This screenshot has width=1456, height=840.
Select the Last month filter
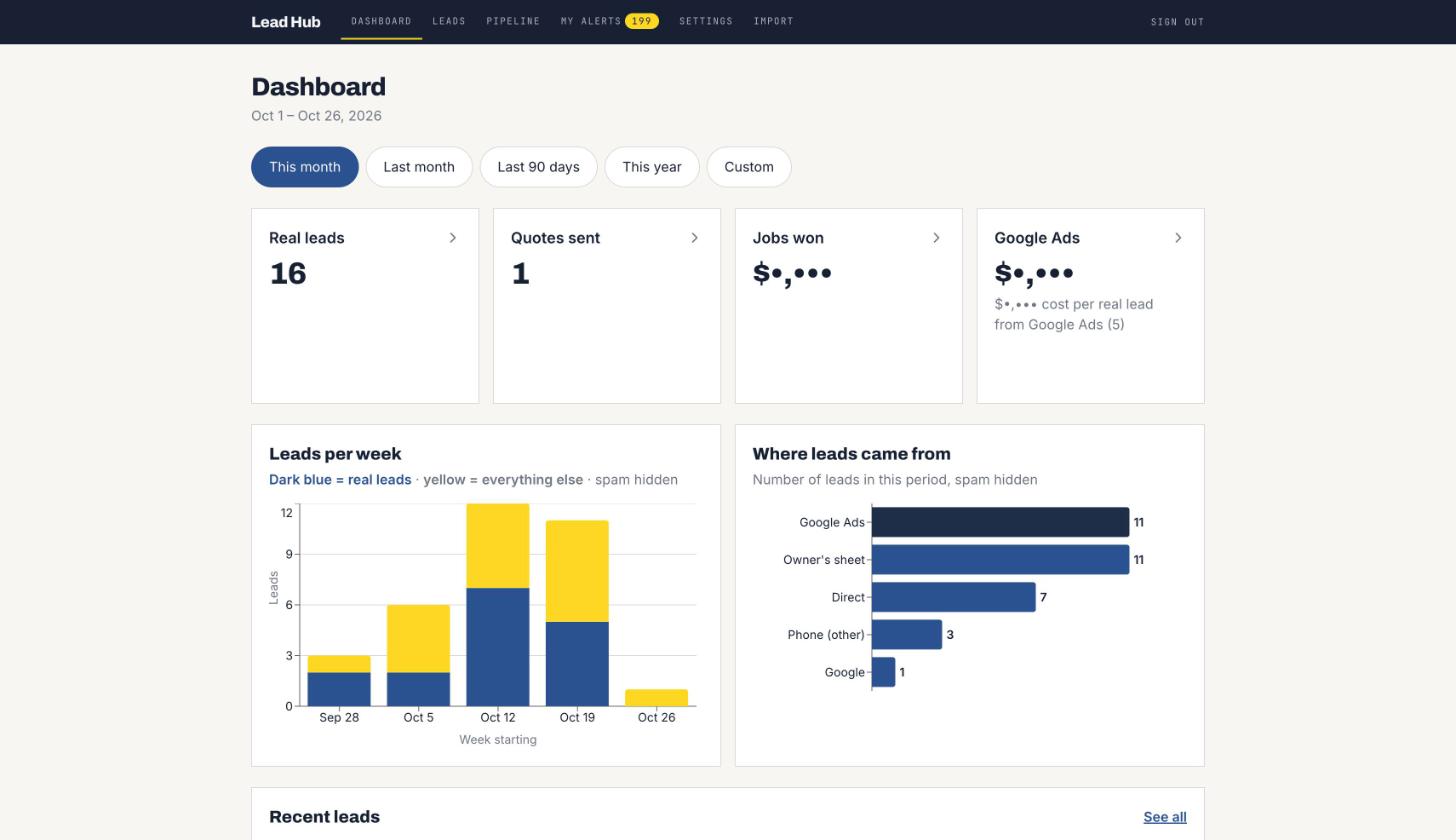click(x=419, y=167)
